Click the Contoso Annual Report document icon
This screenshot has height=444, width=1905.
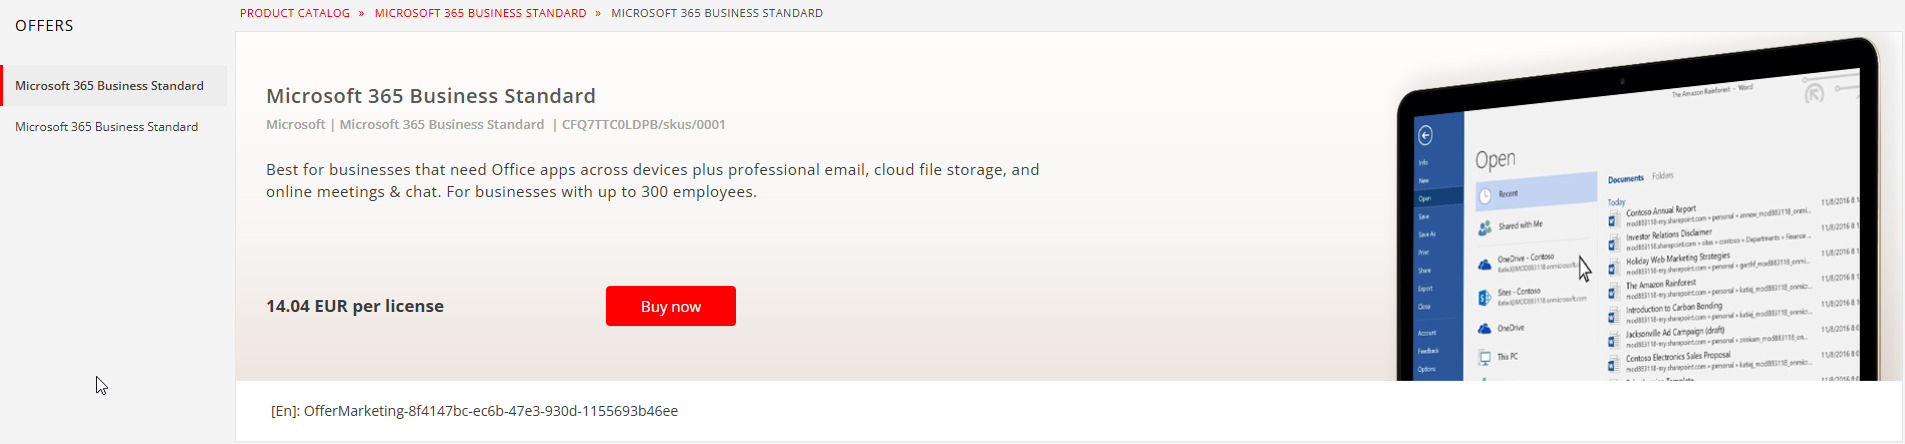[x=1614, y=219]
